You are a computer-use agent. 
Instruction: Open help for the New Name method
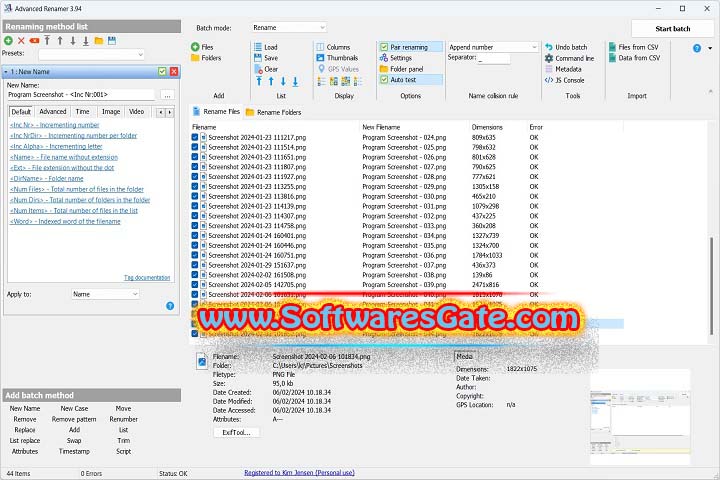(170, 306)
